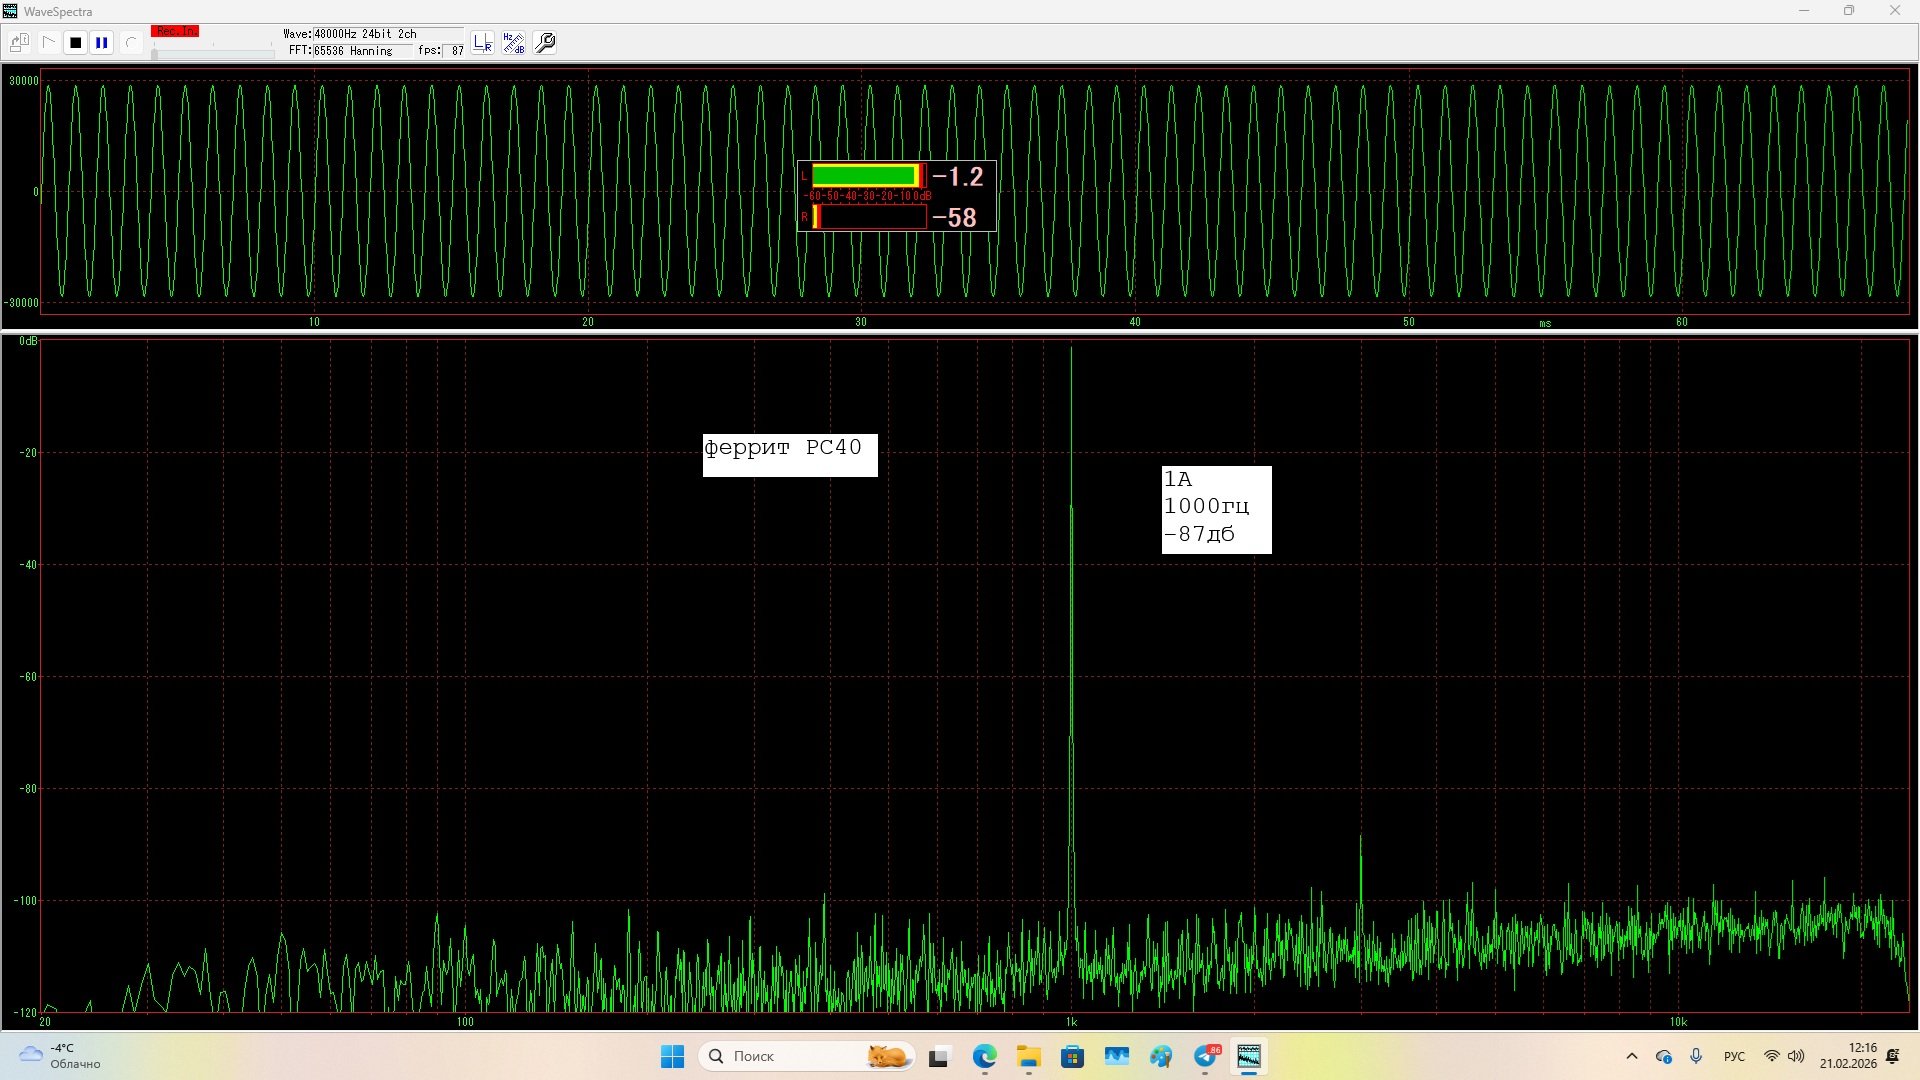The image size is (1920, 1080).
Task: Open the Windows Start menu
Action: click(672, 1056)
